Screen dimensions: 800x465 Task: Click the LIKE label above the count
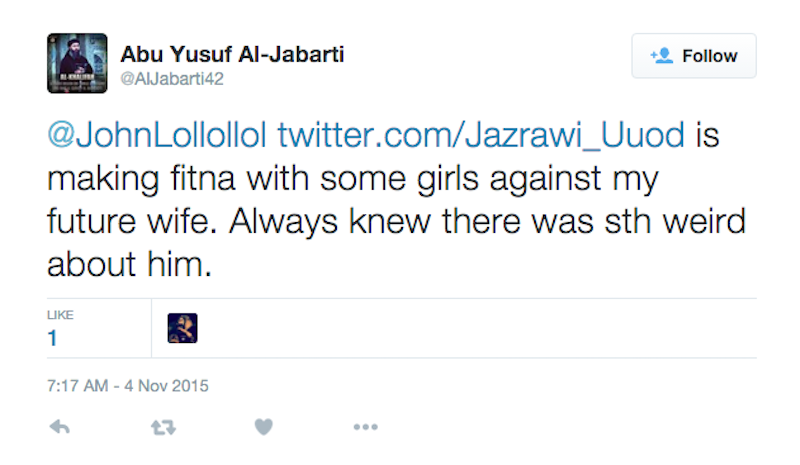[58, 315]
